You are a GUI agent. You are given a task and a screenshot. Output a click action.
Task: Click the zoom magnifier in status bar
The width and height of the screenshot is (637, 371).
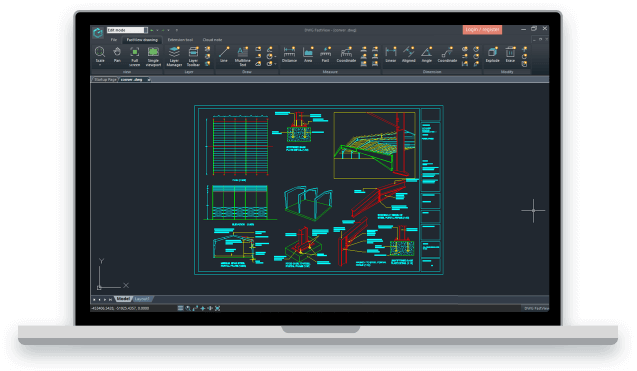tap(188, 308)
